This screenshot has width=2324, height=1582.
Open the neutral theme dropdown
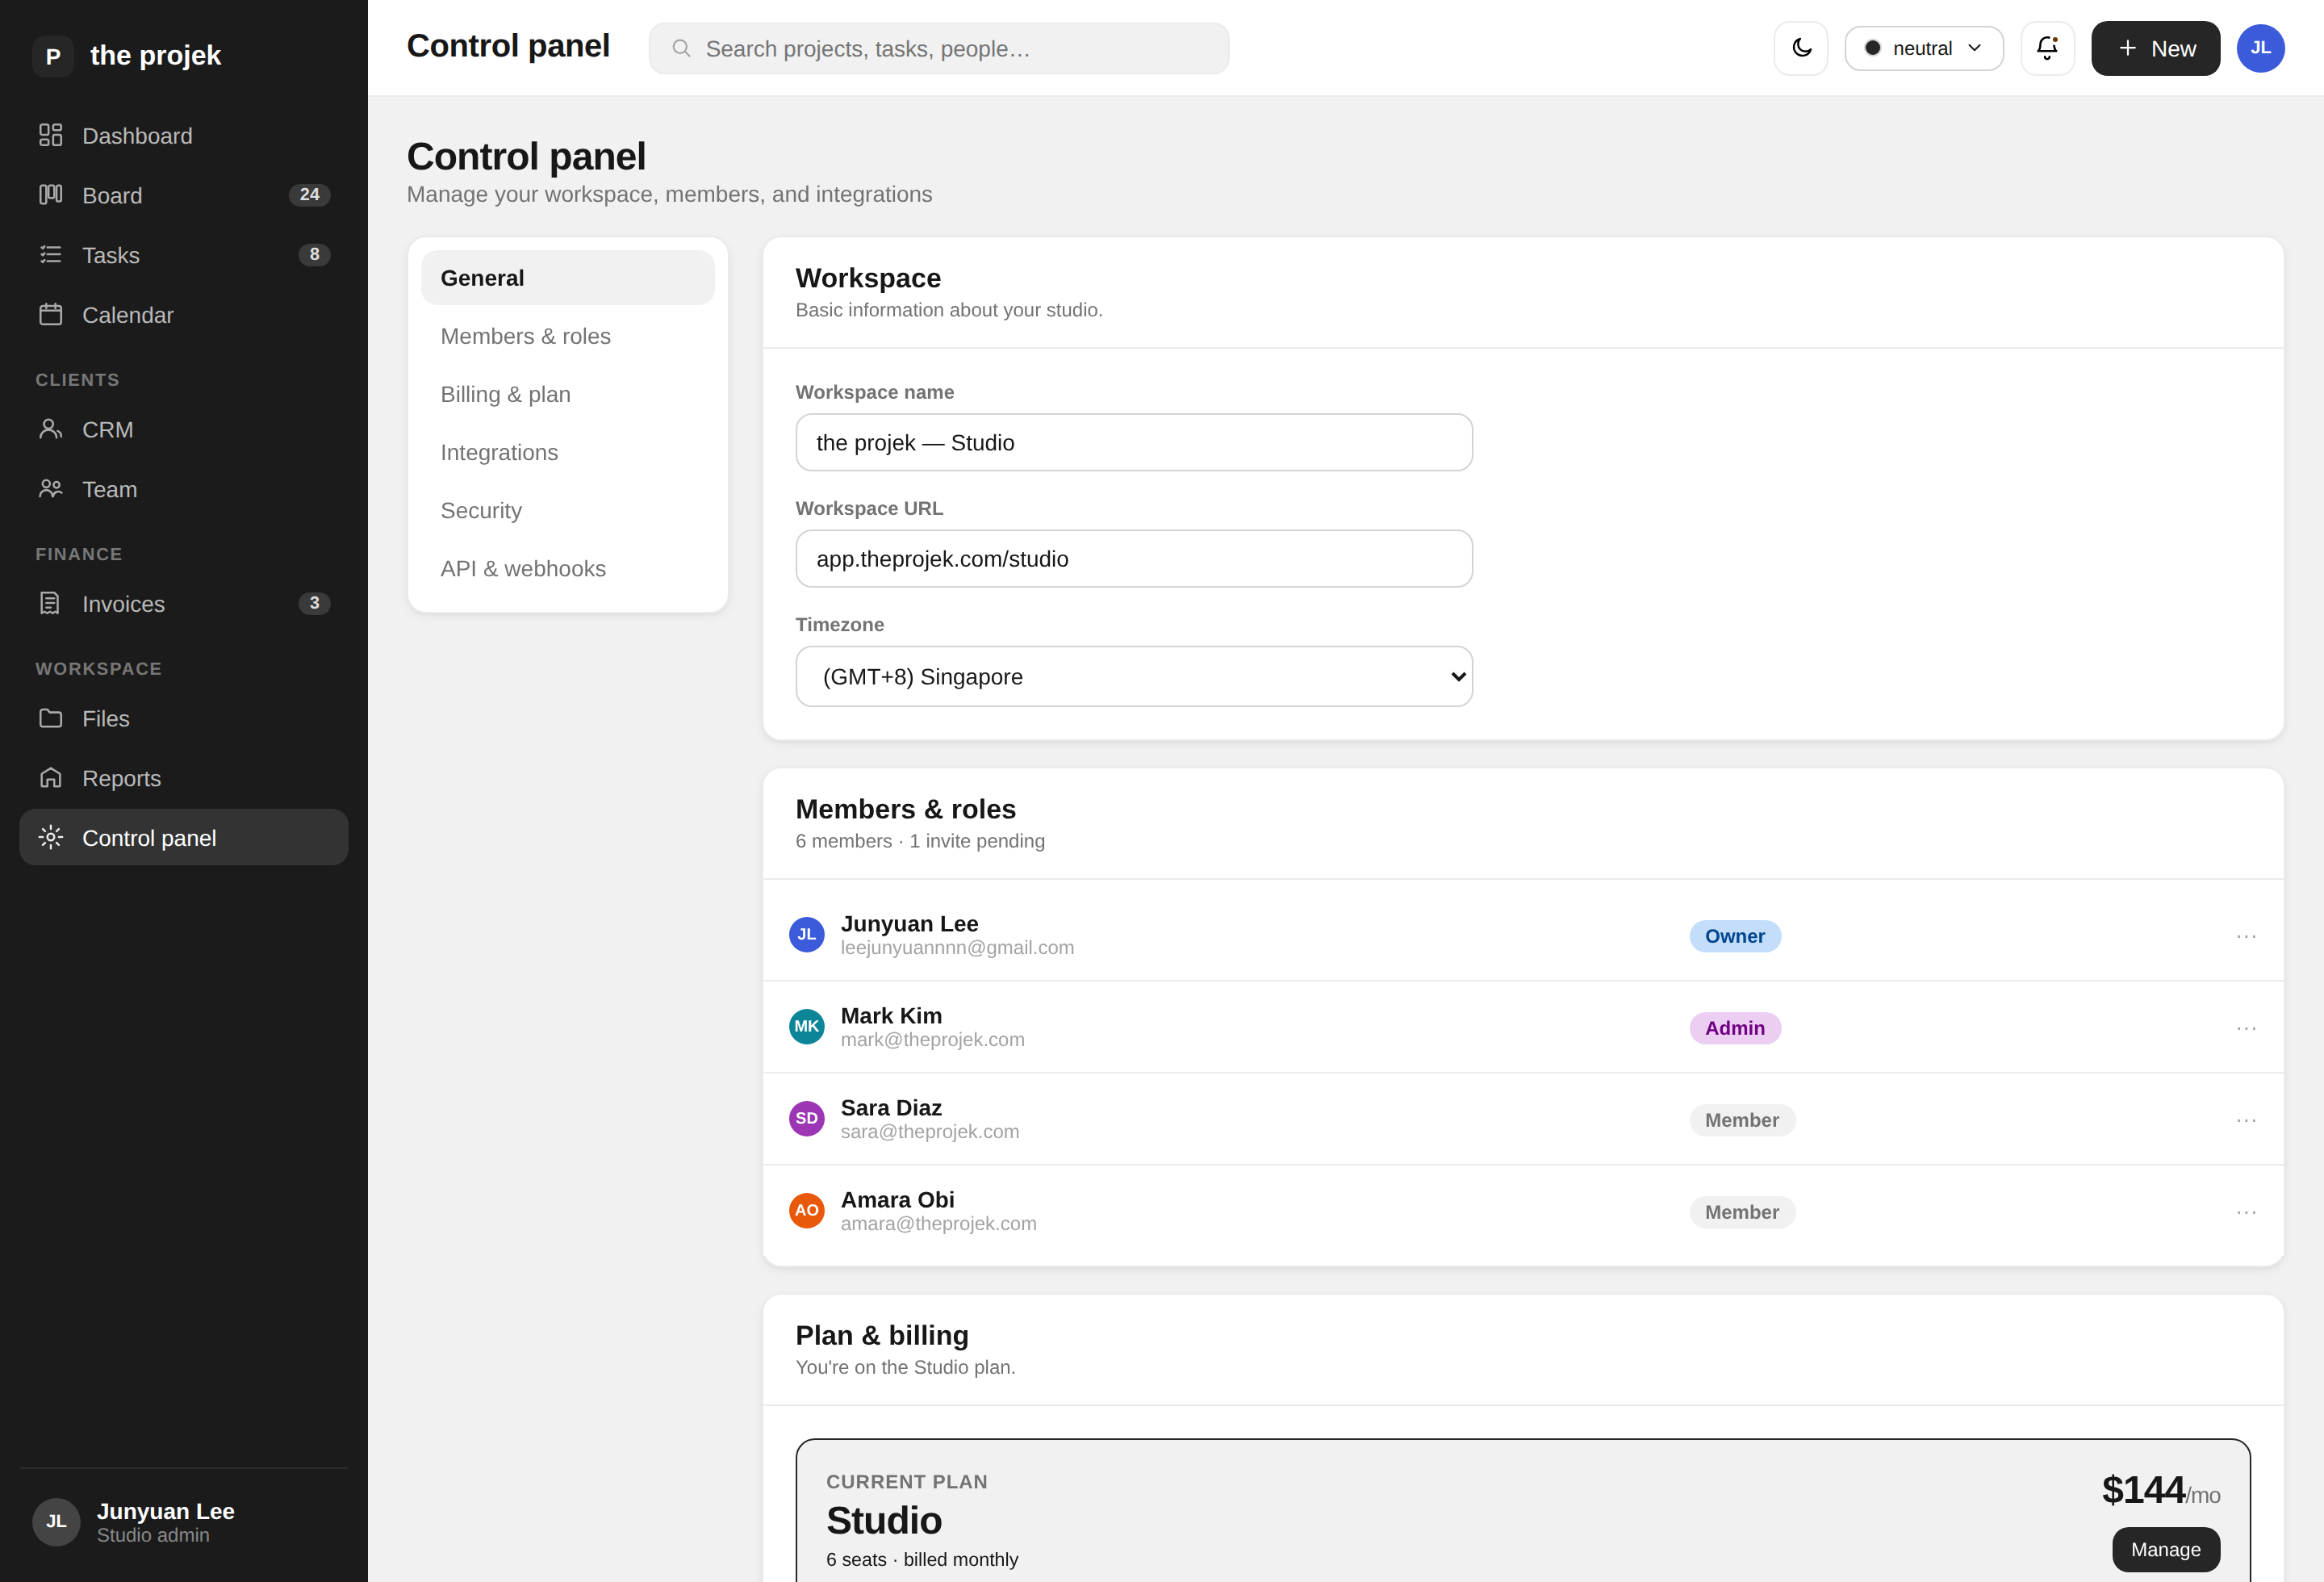pos(1923,48)
